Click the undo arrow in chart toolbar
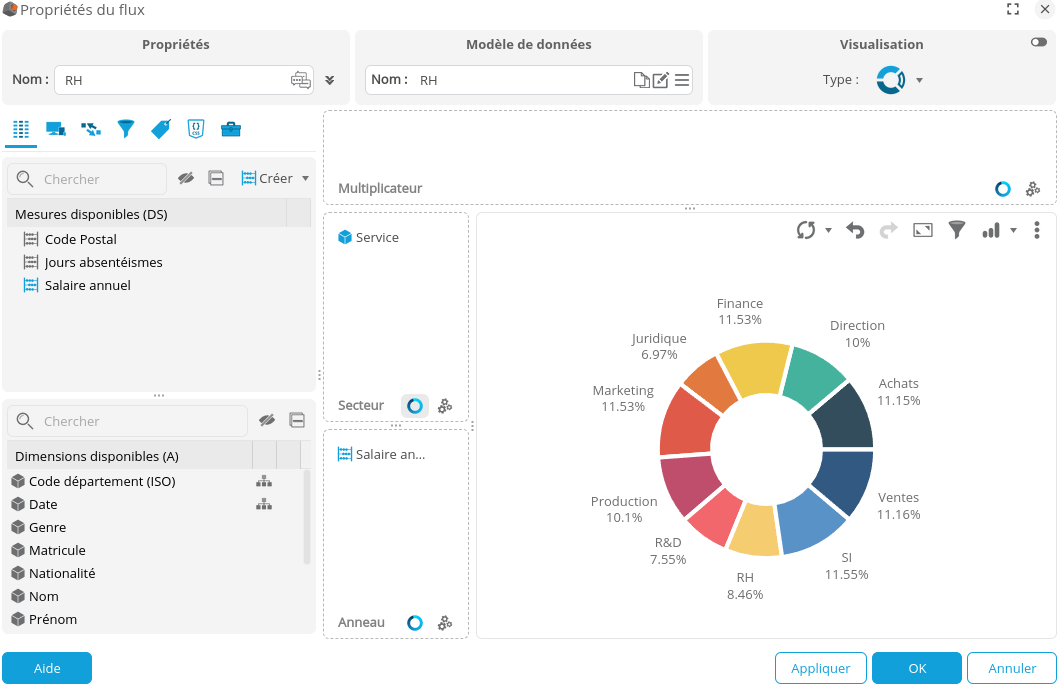 coord(855,230)
